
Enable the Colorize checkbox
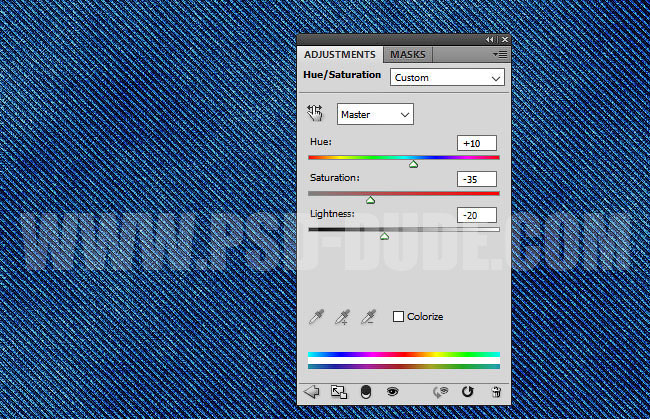click(398, 317)
